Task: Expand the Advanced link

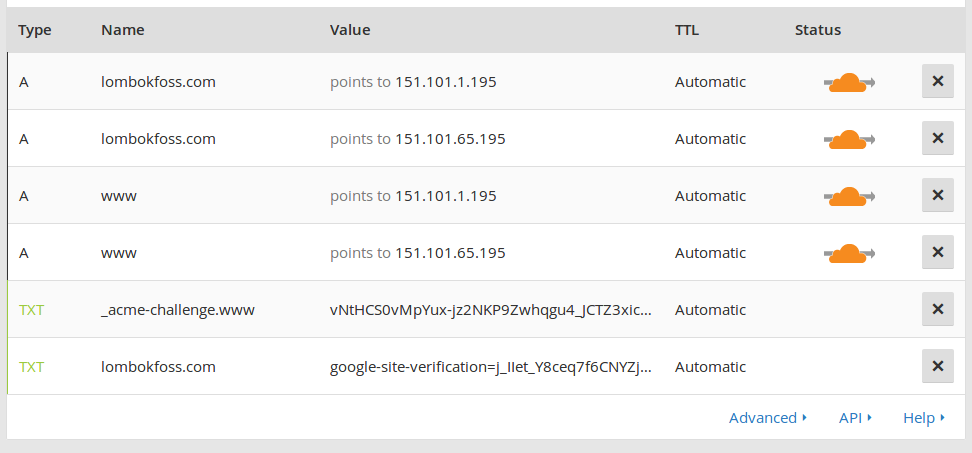Action: (x=768, y=418)
